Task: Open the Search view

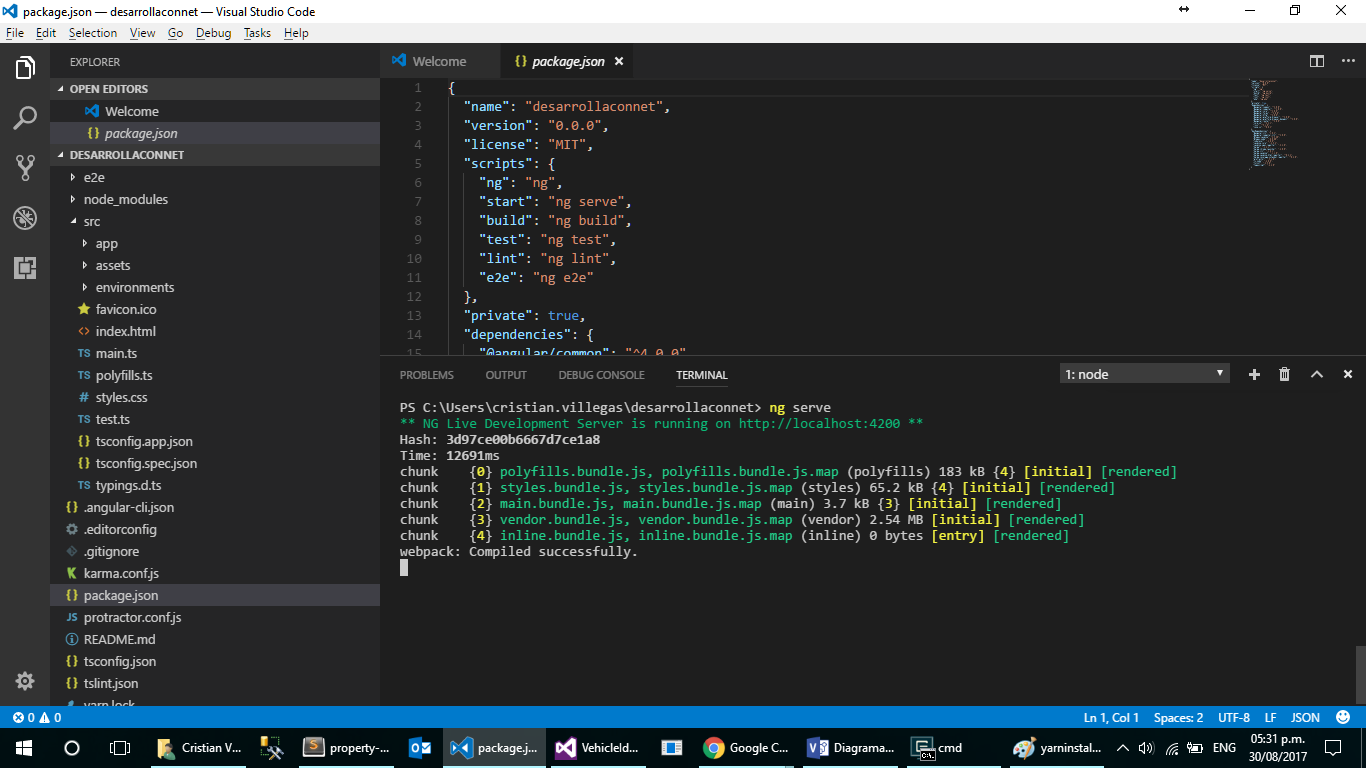Action: click(25, 118)
